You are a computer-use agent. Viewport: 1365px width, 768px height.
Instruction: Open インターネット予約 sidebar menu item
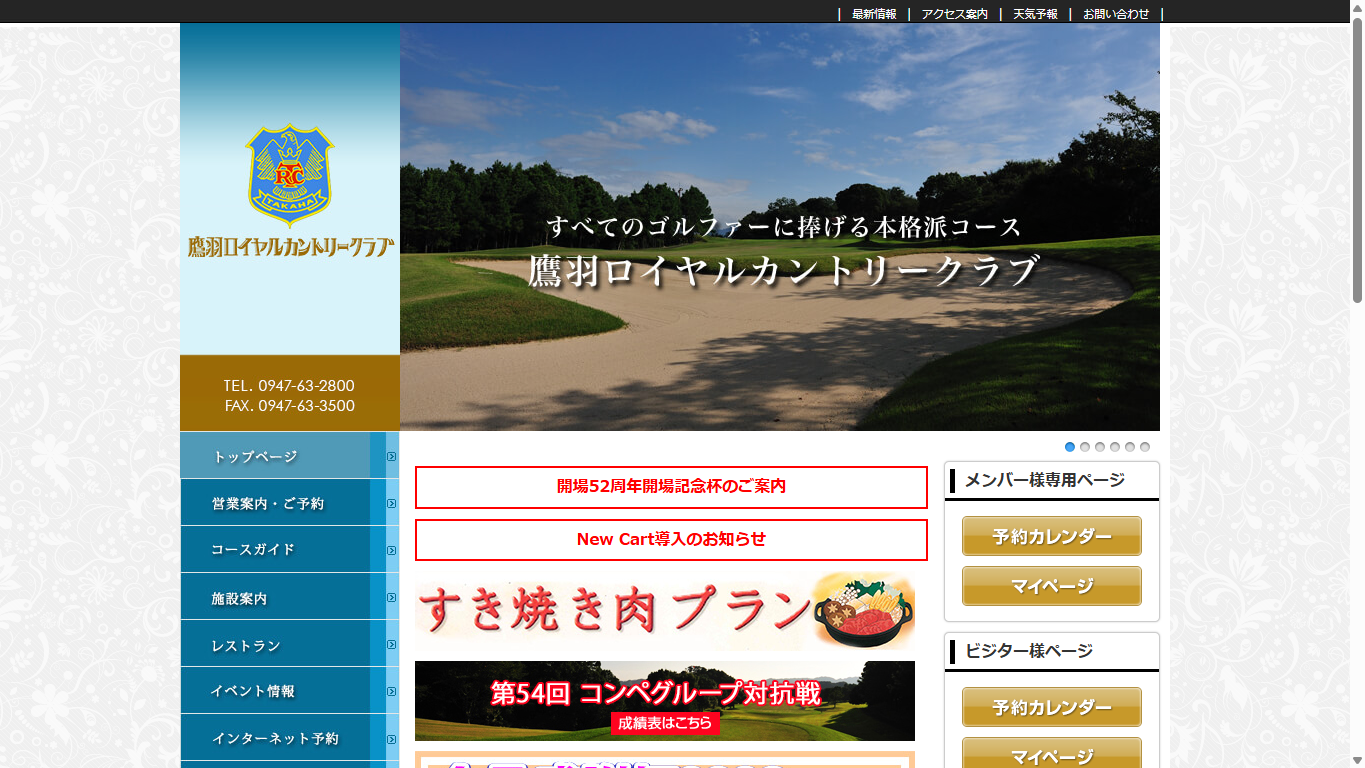coord(290,738)
